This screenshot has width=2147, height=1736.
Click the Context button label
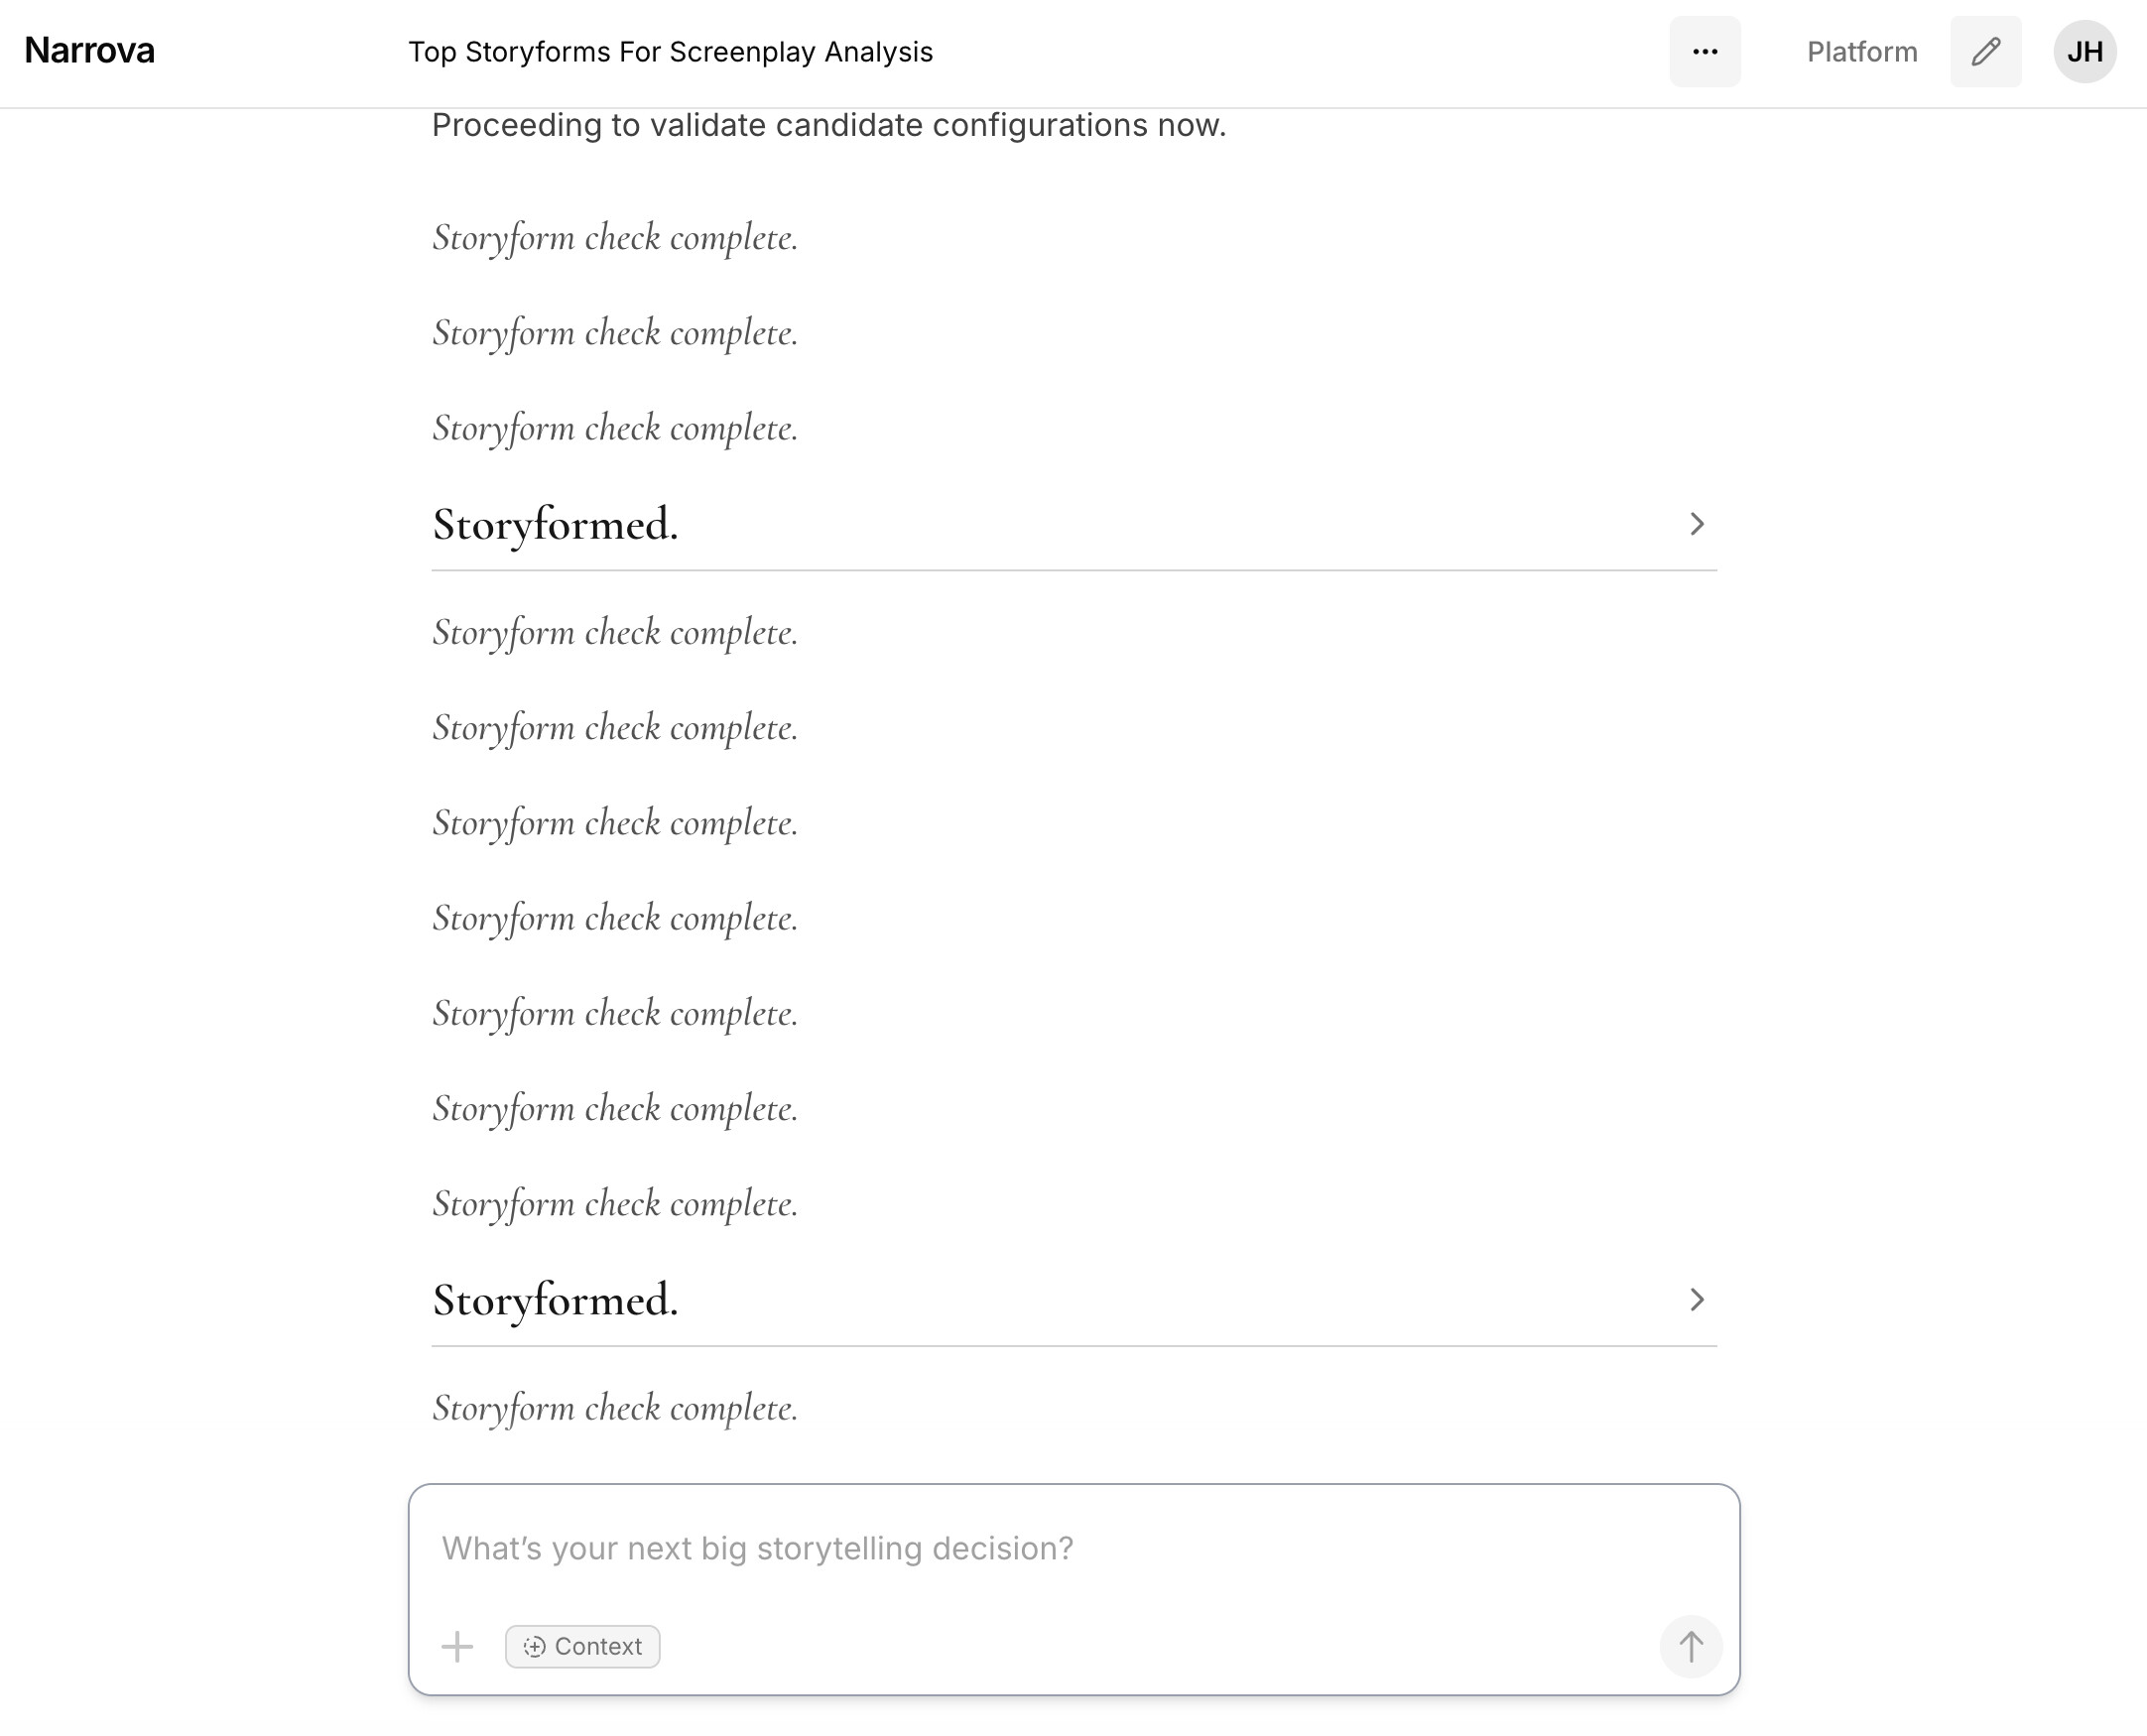(x=598, y=1646)
